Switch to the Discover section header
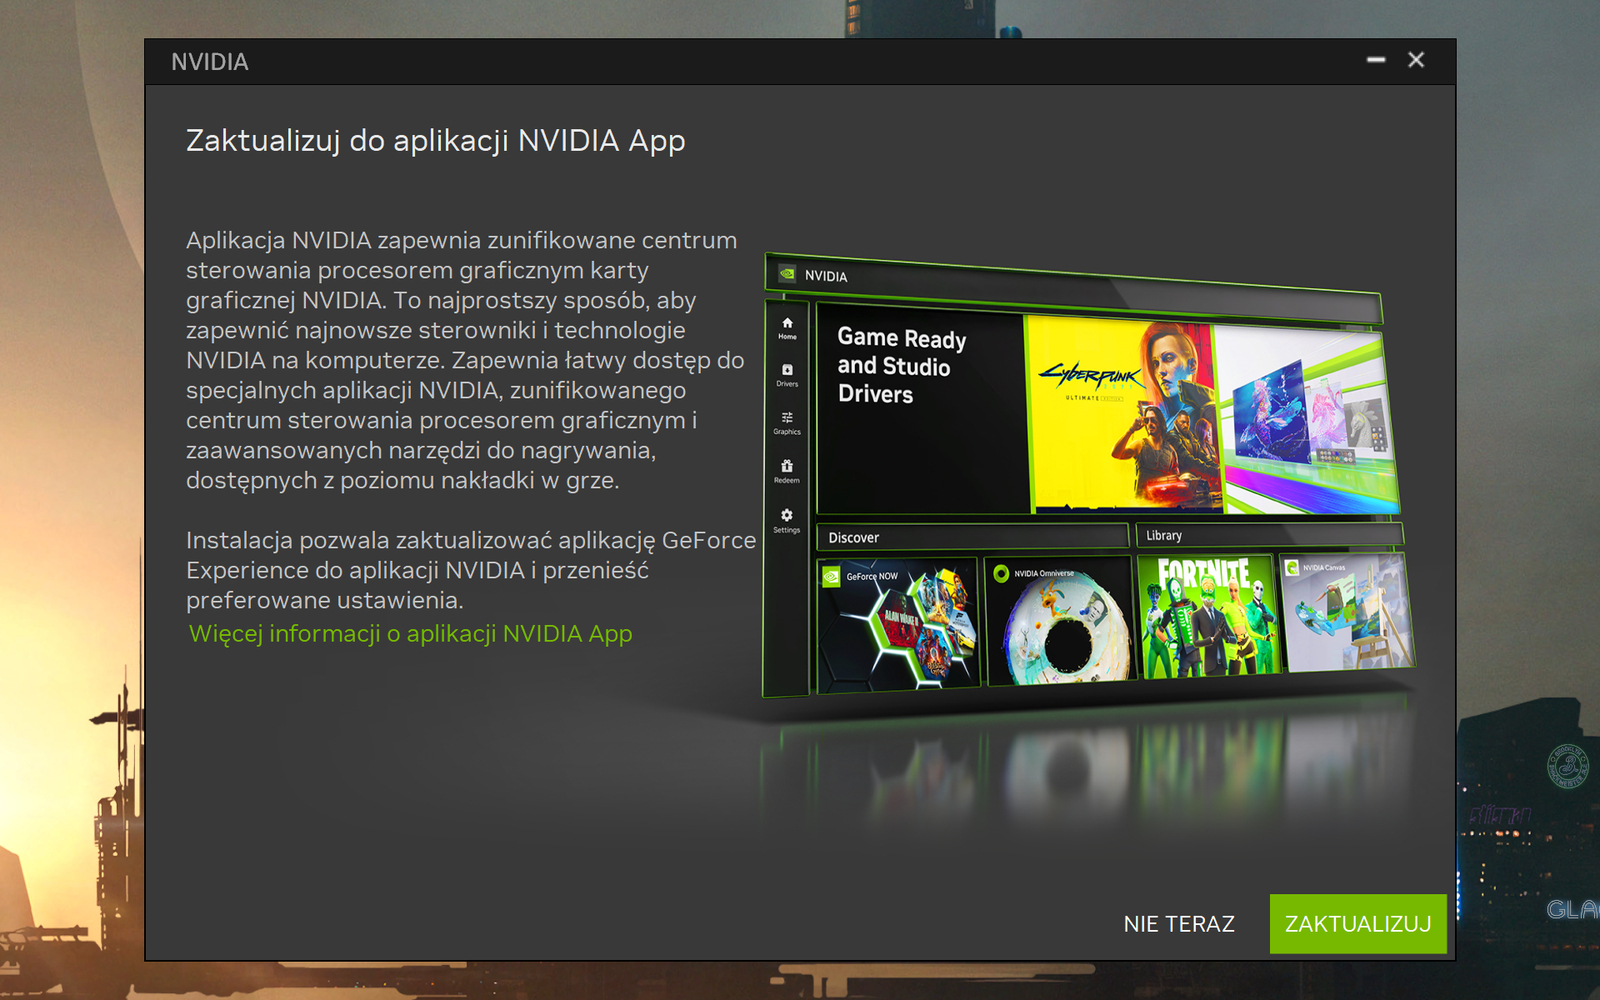 click(x=853, y=537)
